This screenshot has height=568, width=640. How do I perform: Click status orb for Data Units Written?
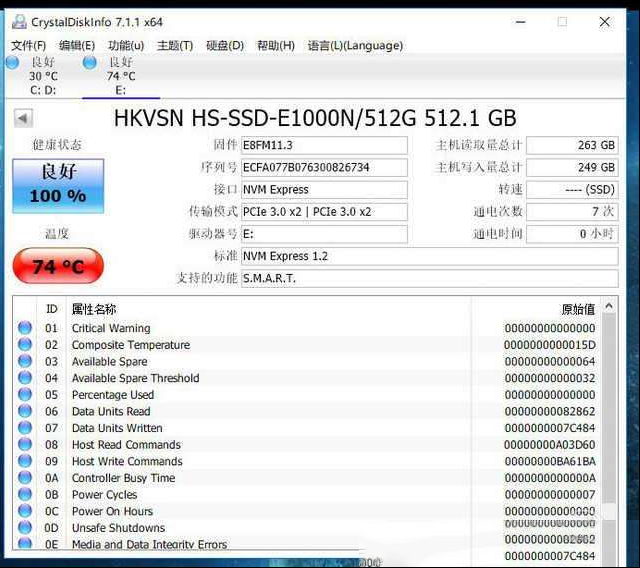(25, 428)
